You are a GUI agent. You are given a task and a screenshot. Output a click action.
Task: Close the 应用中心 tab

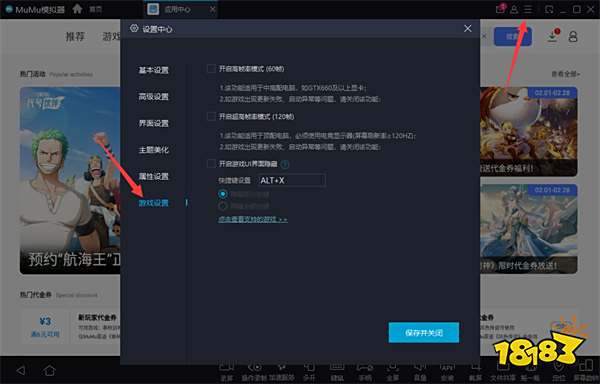(x=213, y=9)
